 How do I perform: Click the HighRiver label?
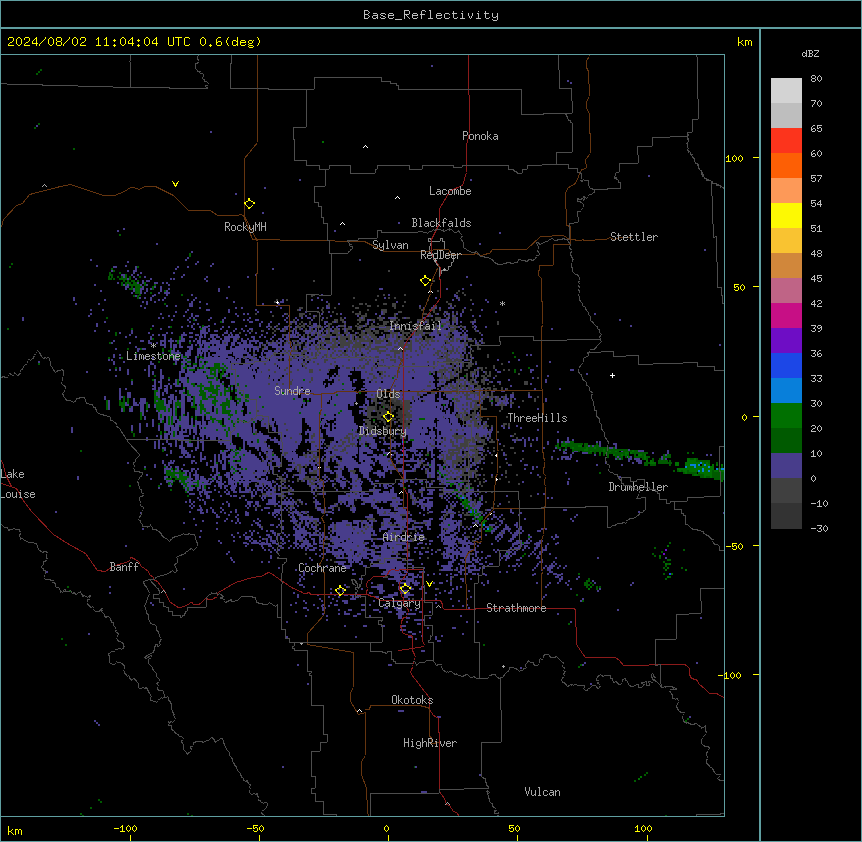point(430,743)
